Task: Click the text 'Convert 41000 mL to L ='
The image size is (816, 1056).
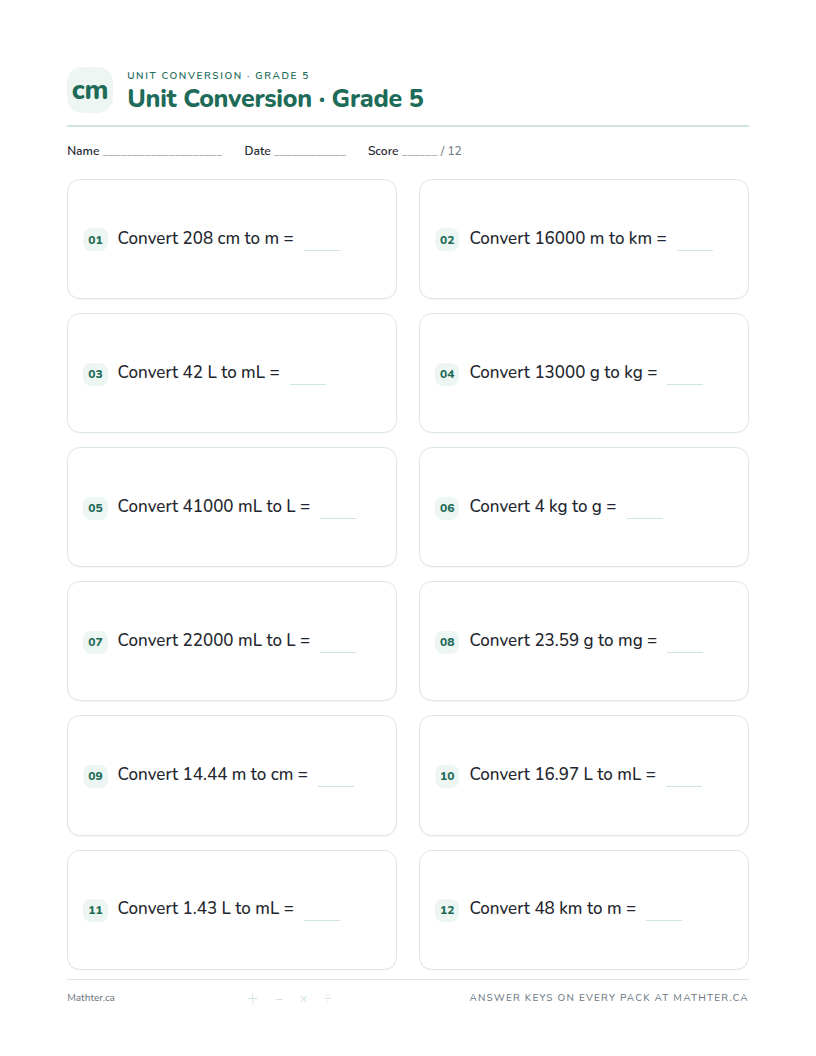Action: [x=213, y=506]
